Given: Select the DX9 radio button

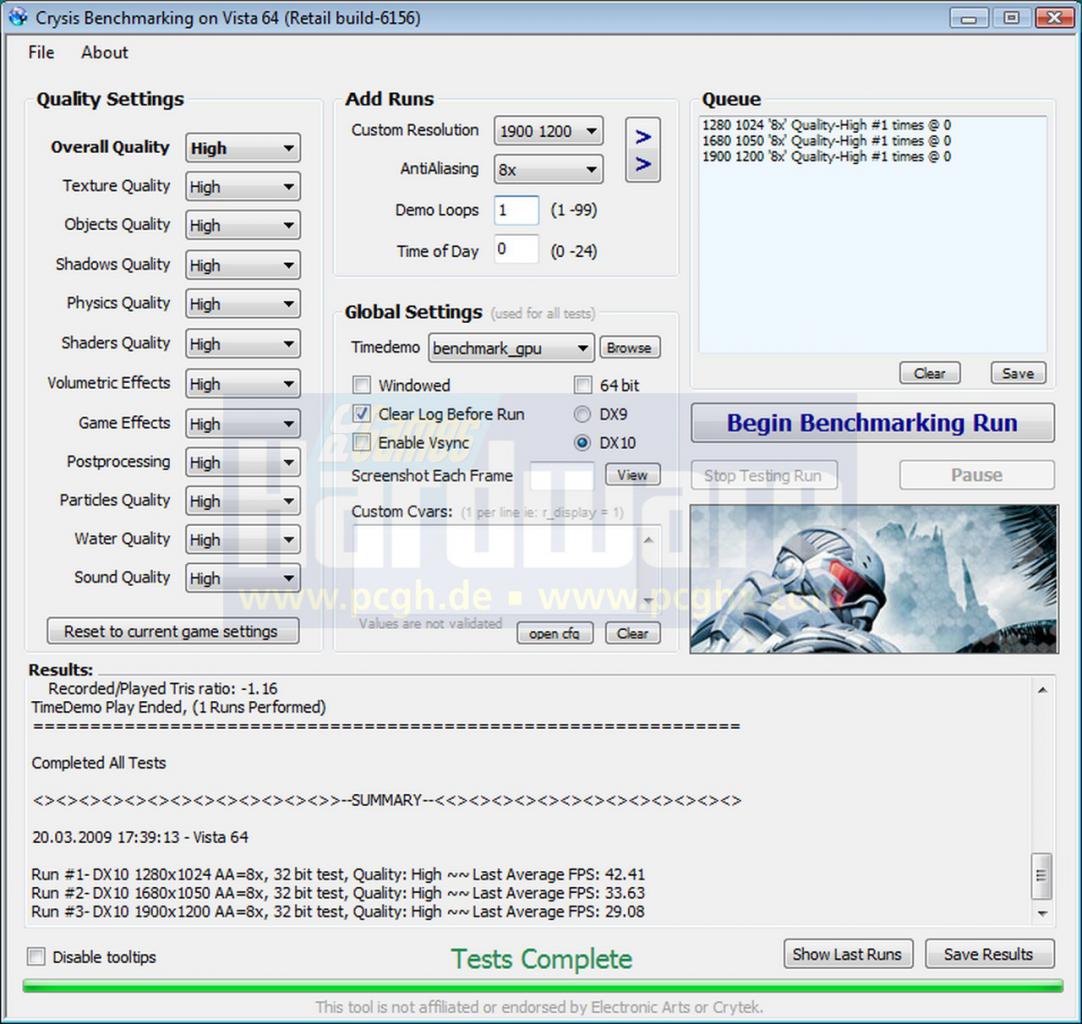Looking at the screenshot, I should pyautogui.click(x=582, y=414).
